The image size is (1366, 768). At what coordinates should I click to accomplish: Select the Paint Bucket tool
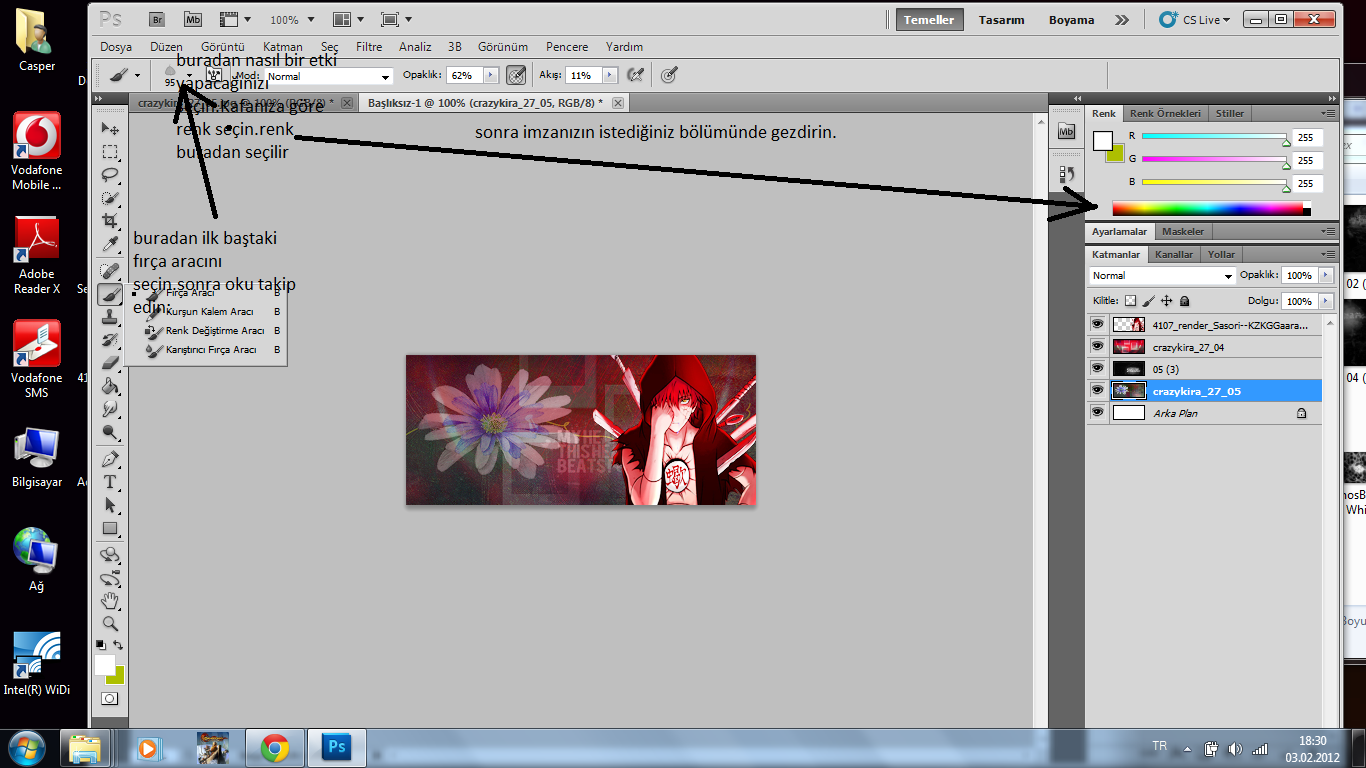click(x=110, y=386)
